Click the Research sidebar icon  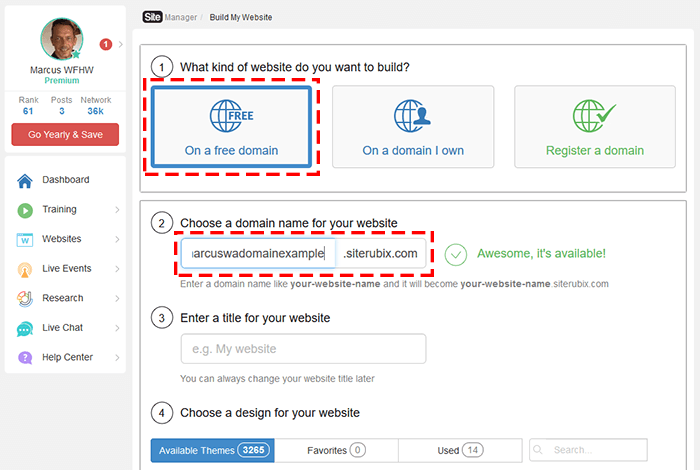coord(24,298)
